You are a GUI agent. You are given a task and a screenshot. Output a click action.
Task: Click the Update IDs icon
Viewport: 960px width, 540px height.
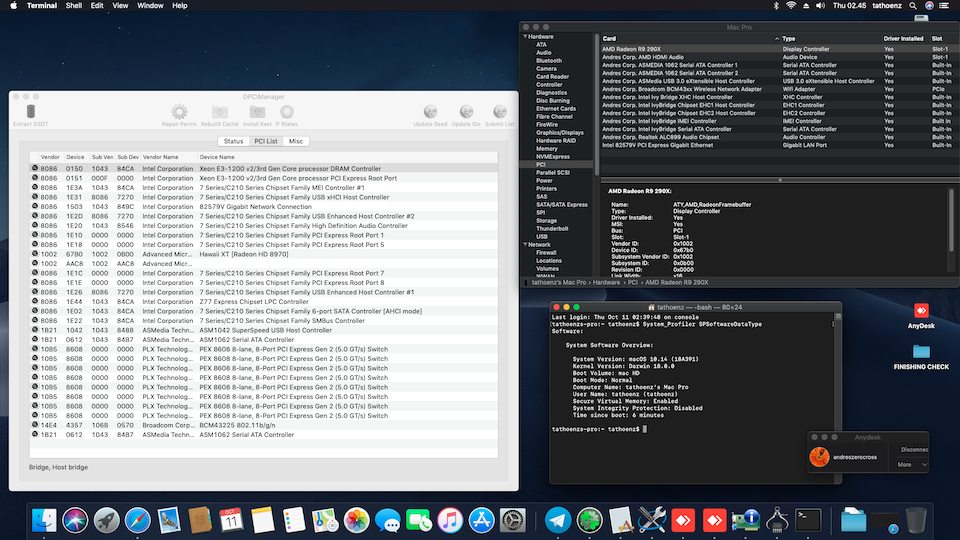point(464,112)
